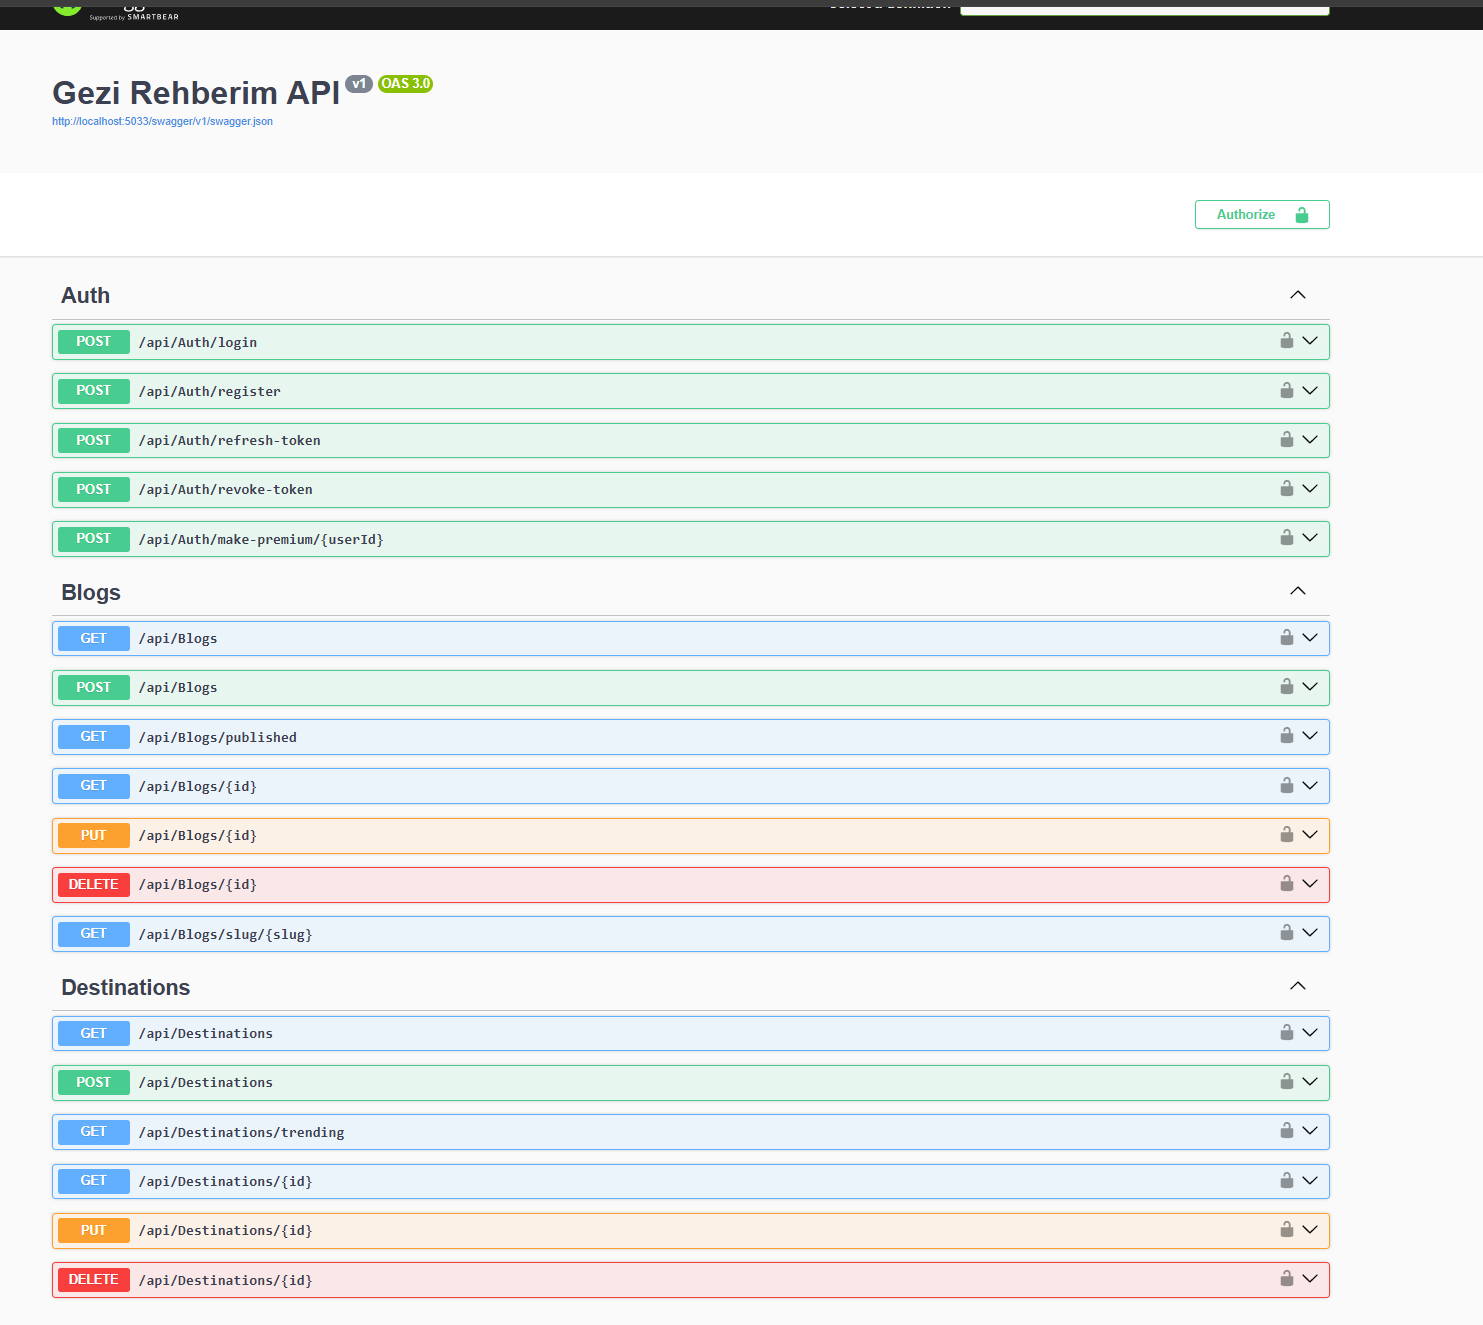Click Gezi Rehberim API title

pos(196,93)
